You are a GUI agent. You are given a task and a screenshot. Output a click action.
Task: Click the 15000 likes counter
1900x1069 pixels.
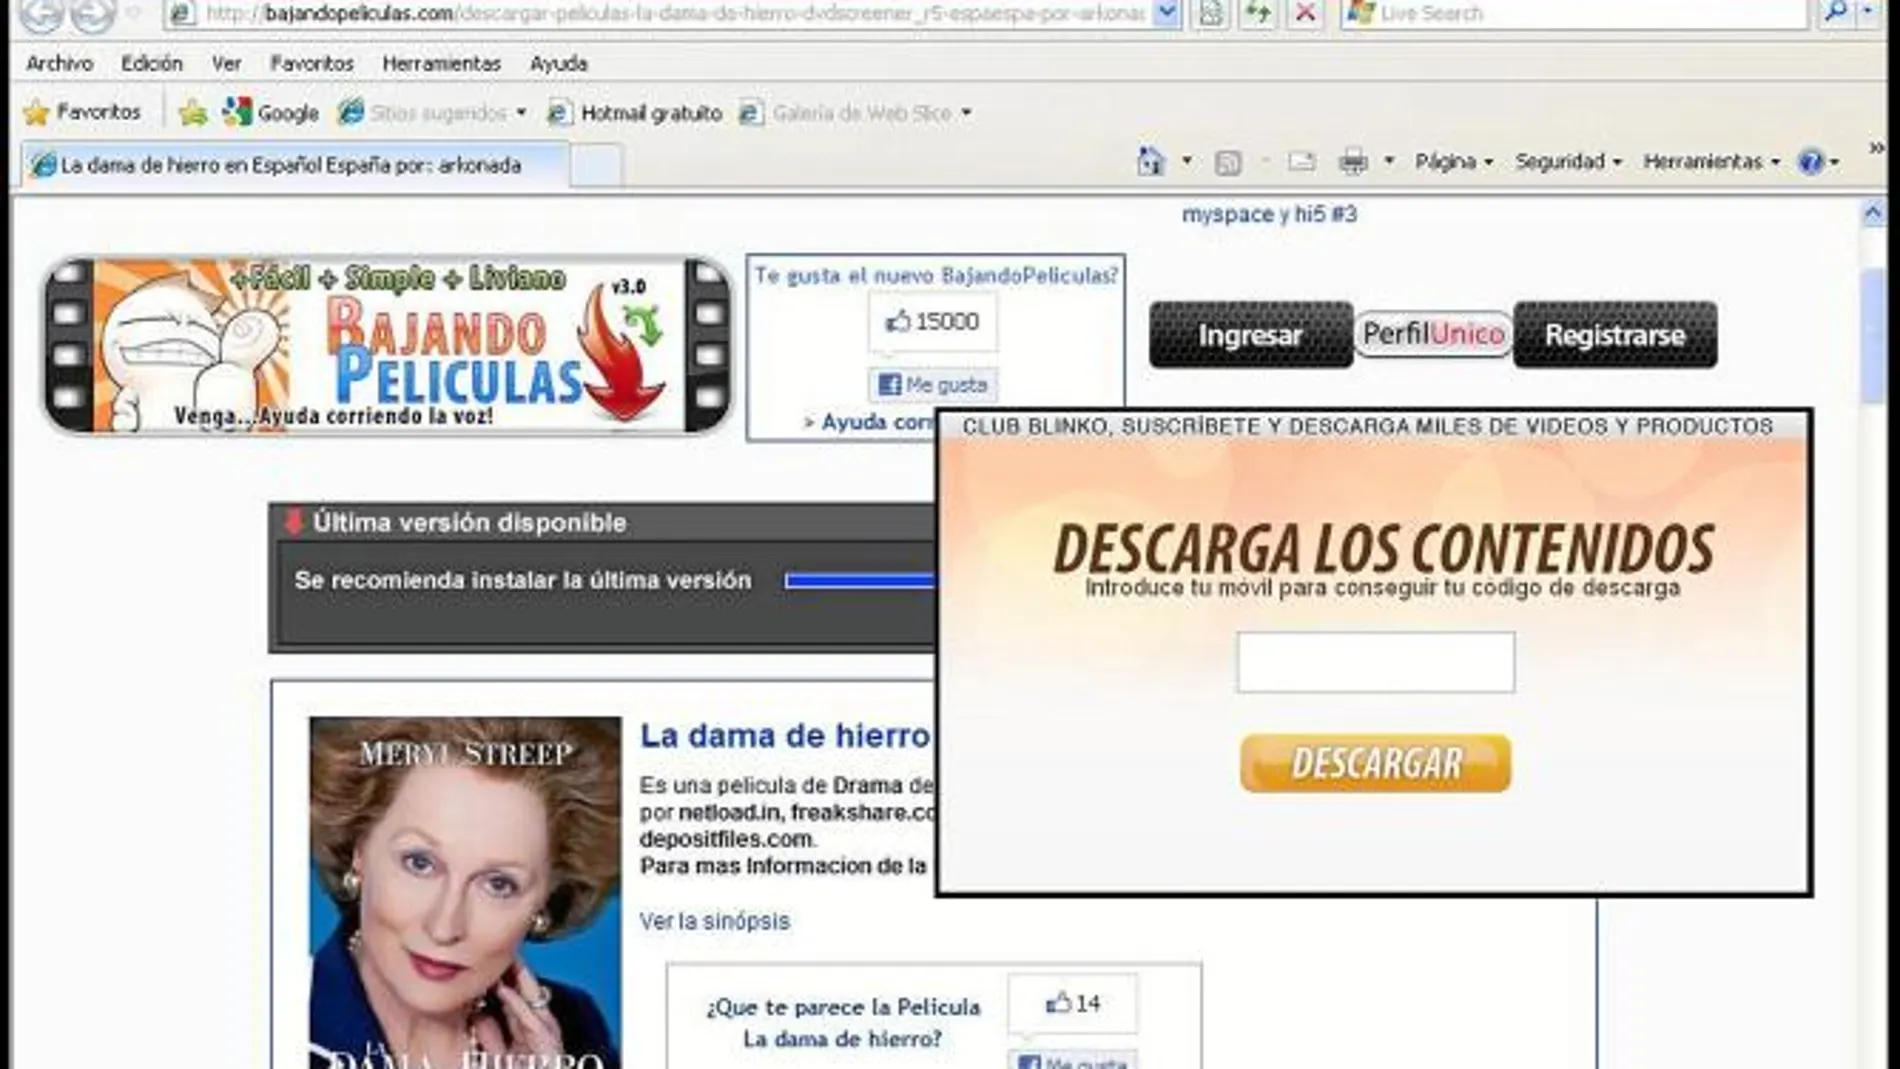(x=932, y=322)
